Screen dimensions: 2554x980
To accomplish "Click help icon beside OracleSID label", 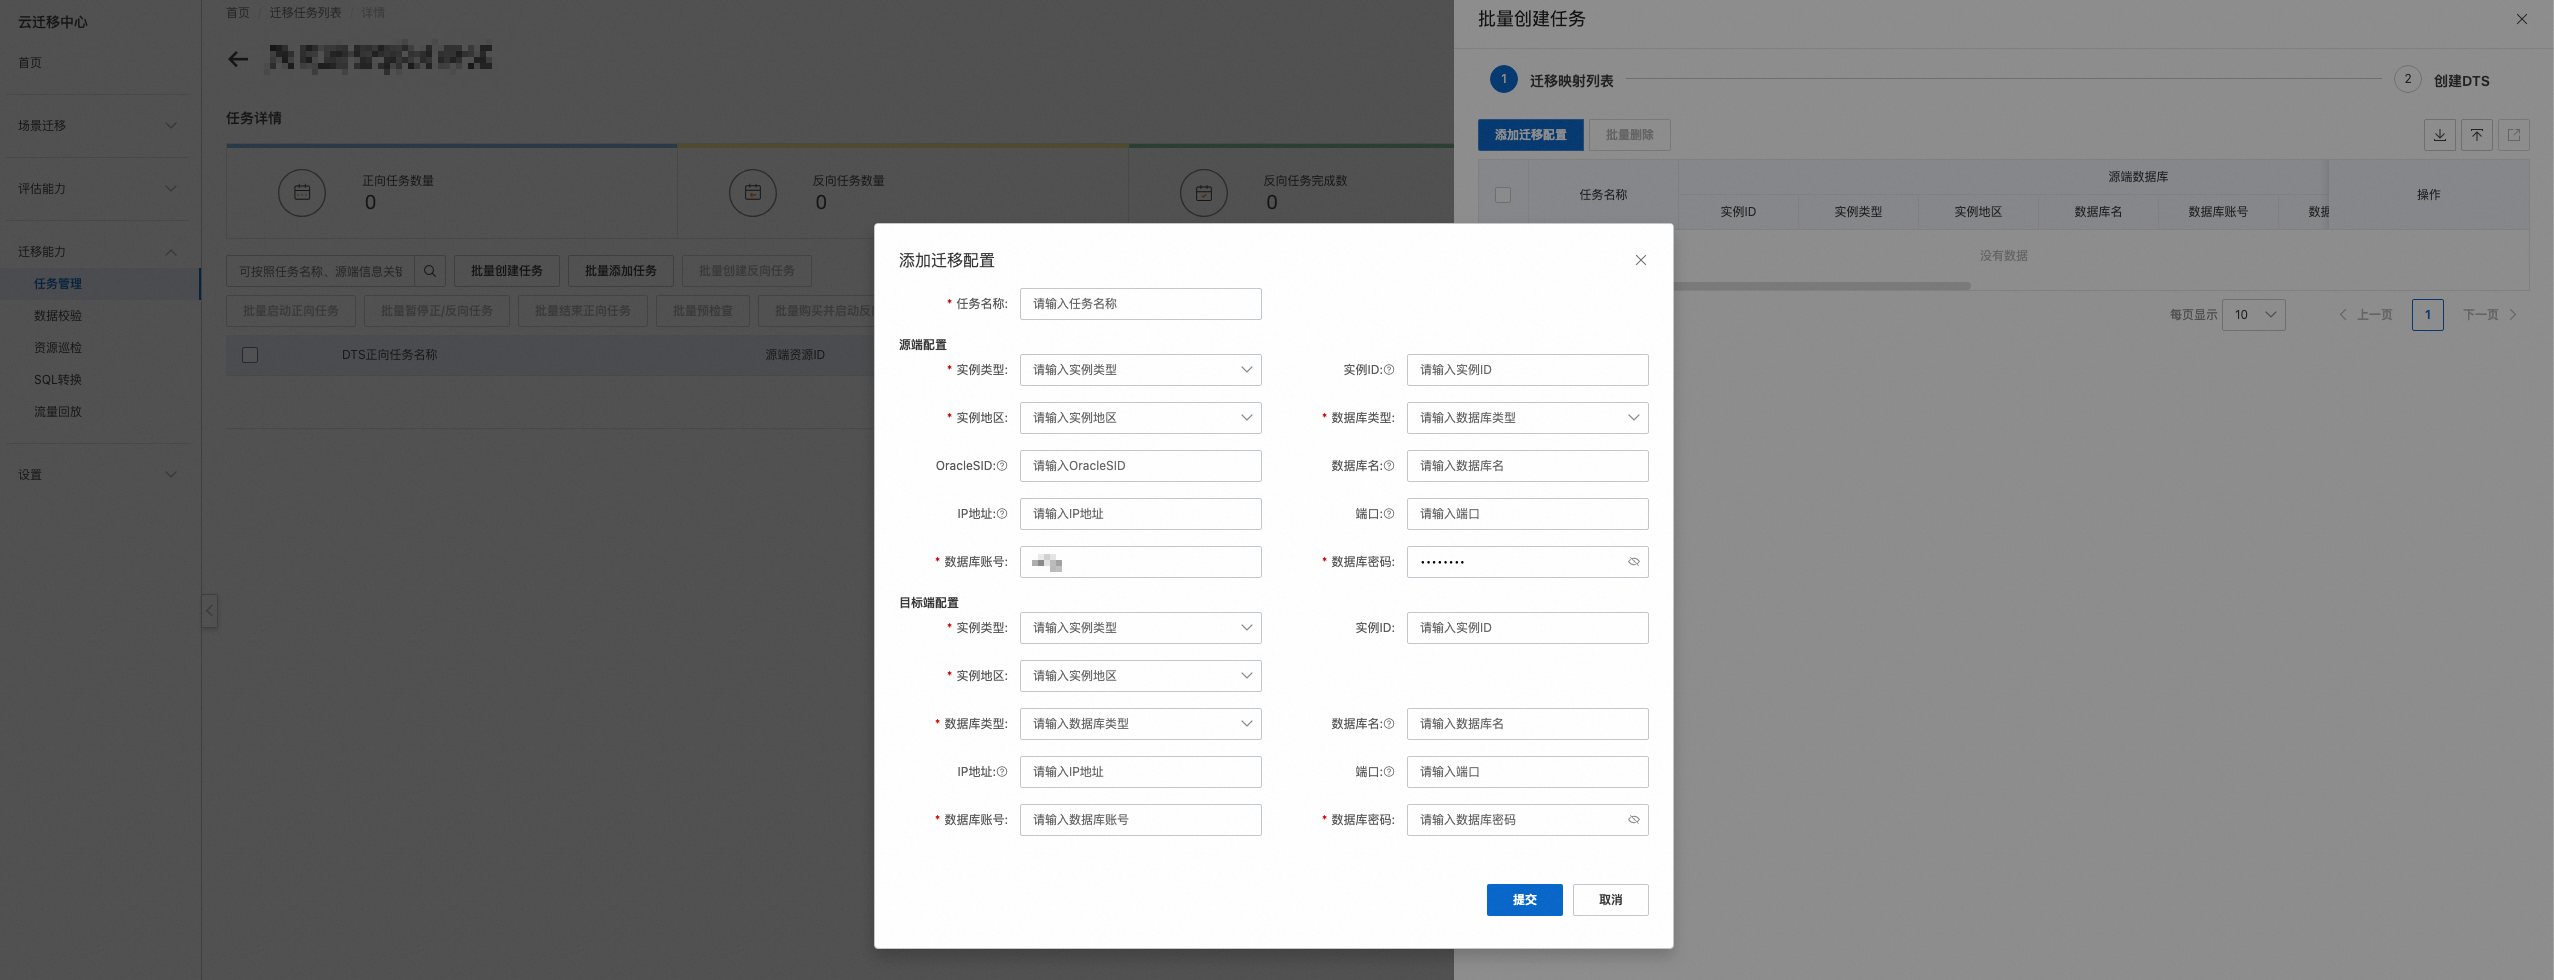I will [1001, 466].
